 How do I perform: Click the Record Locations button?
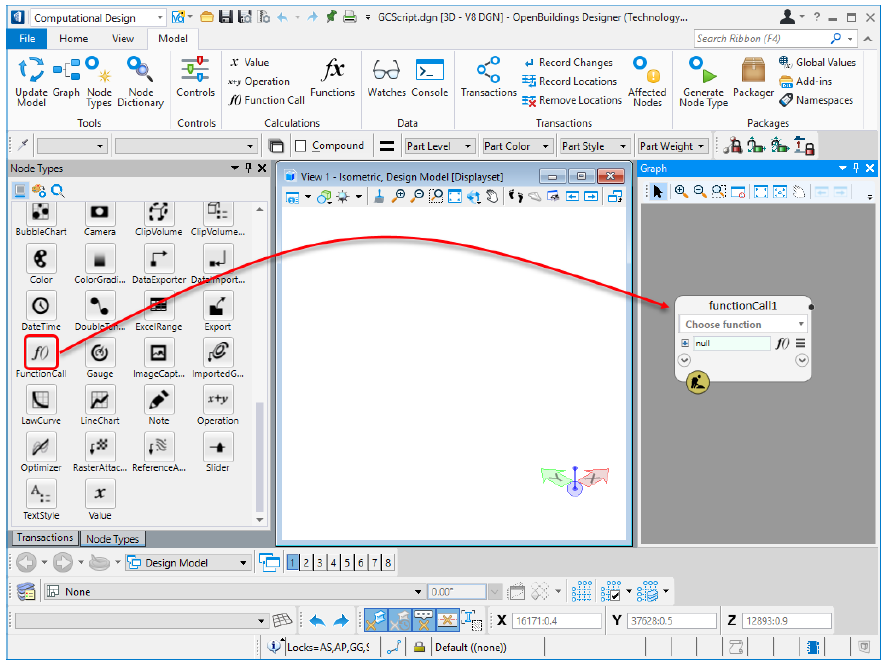tap(569, 81)
